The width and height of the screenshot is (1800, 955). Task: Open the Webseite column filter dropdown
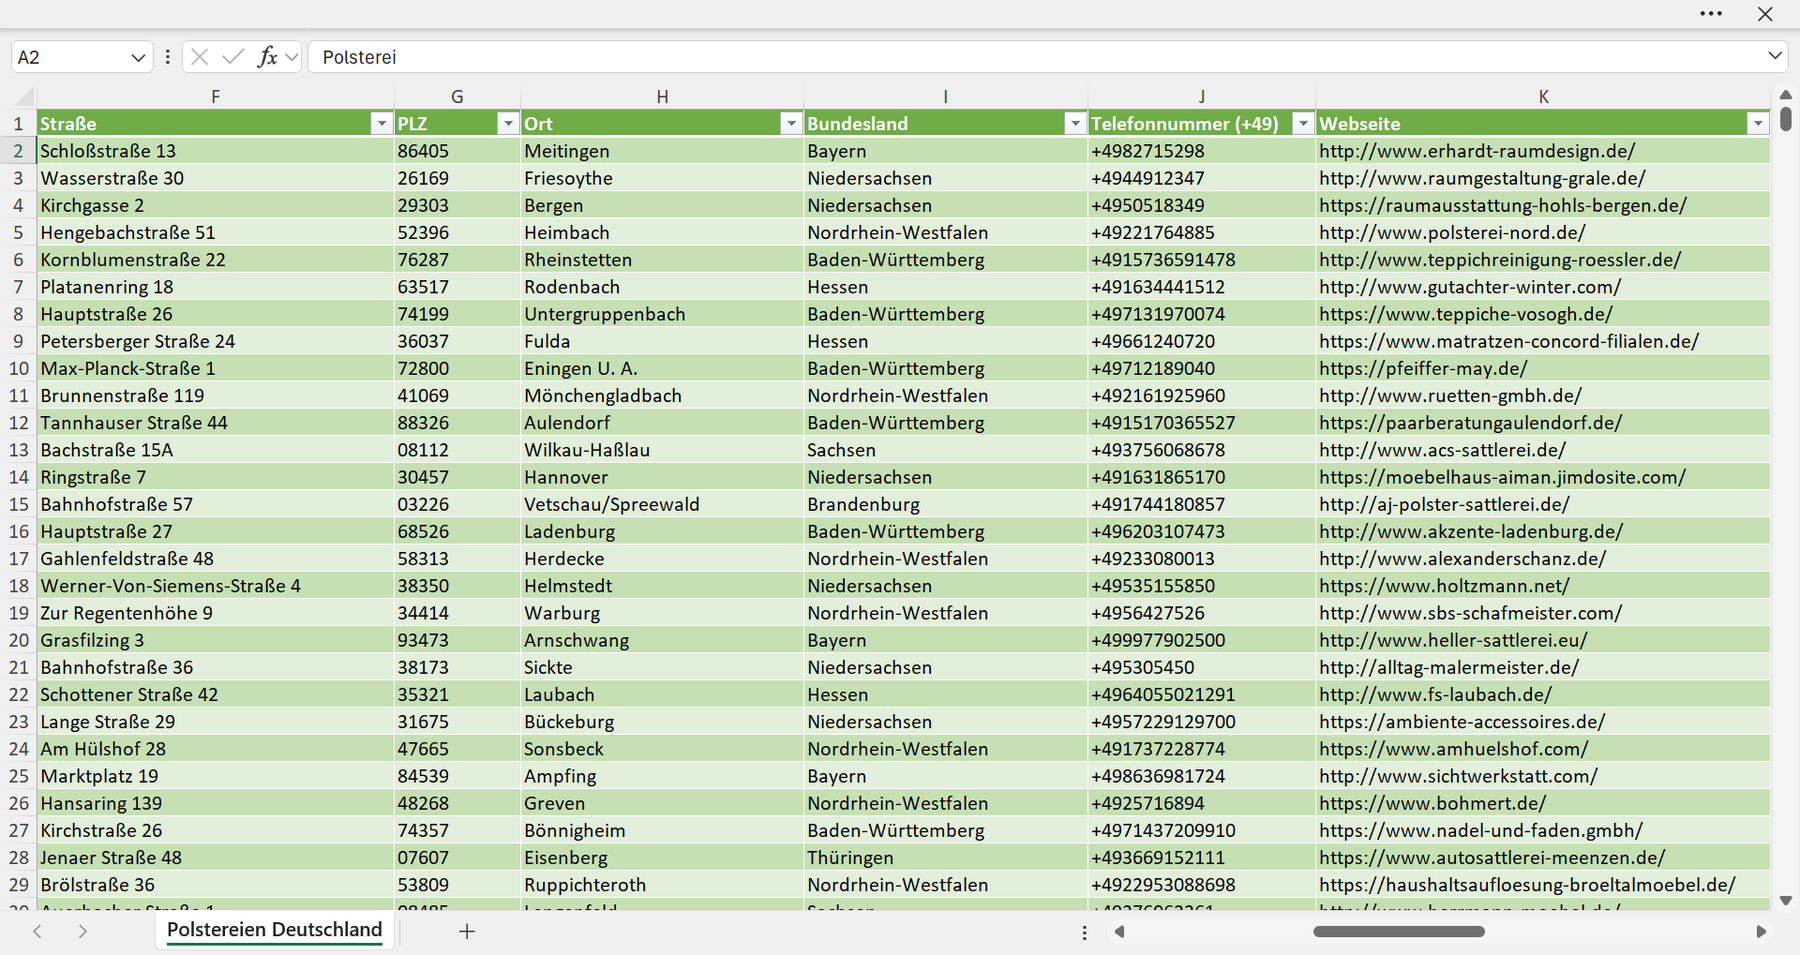(1758, 124)
